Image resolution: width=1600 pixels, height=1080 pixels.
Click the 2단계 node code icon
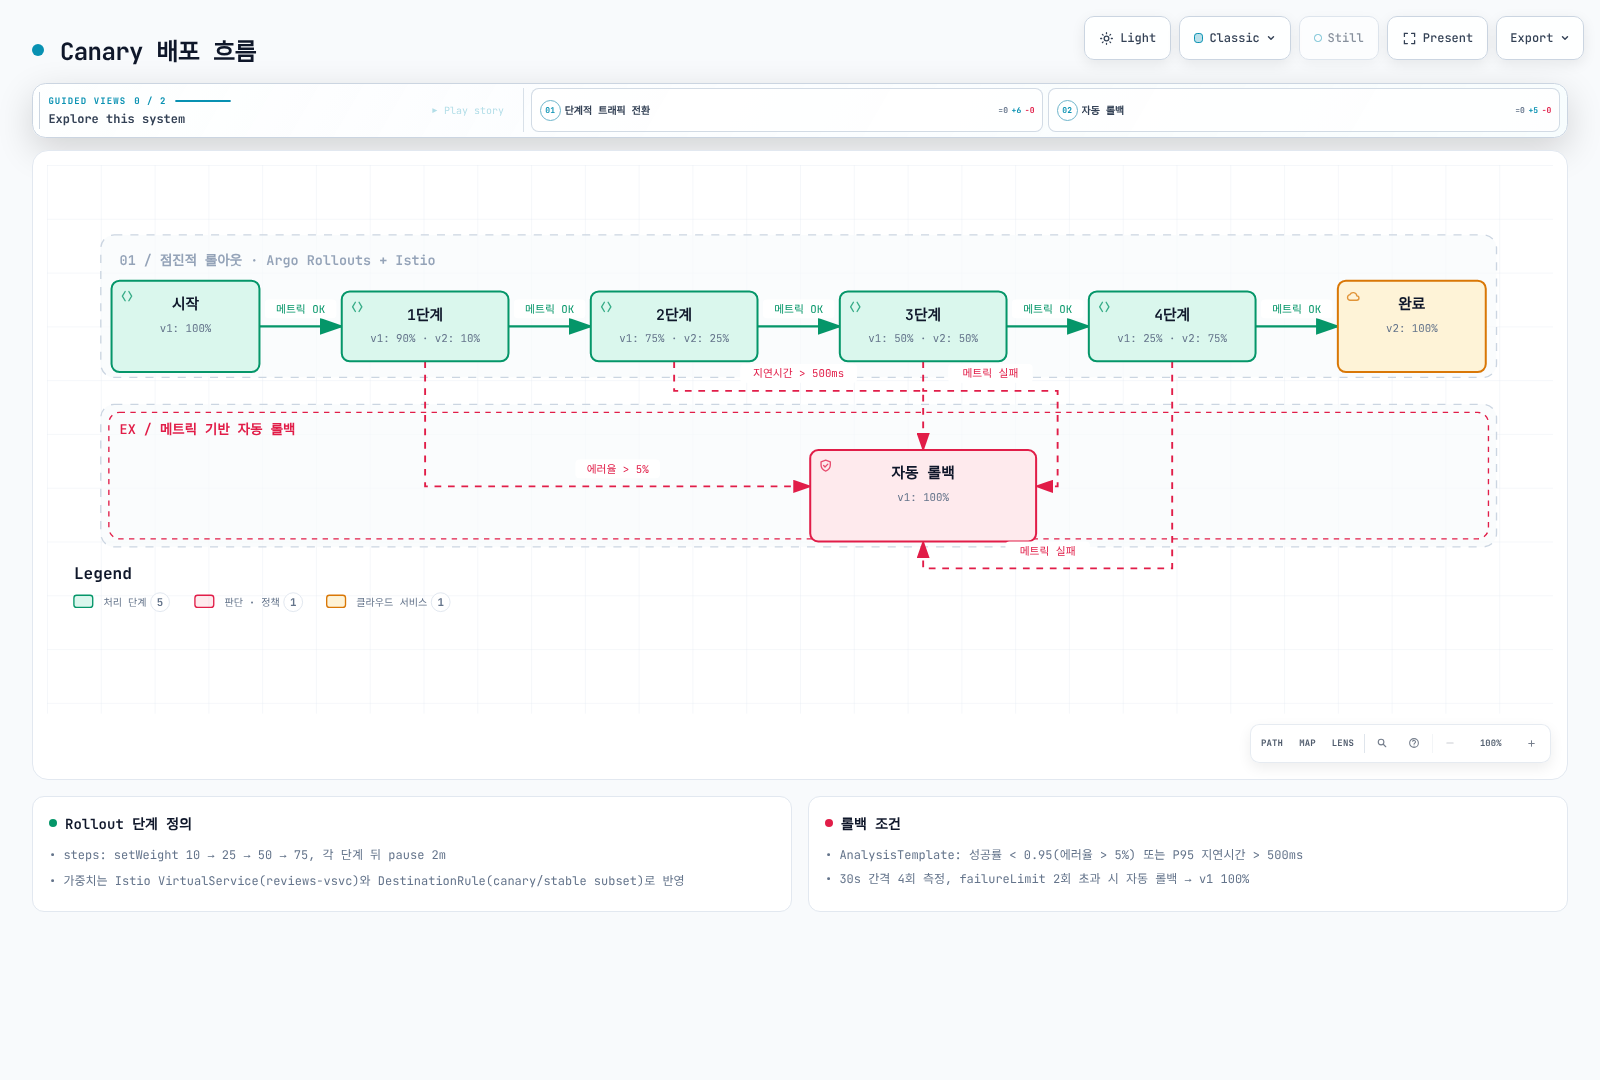coord(606,307)
